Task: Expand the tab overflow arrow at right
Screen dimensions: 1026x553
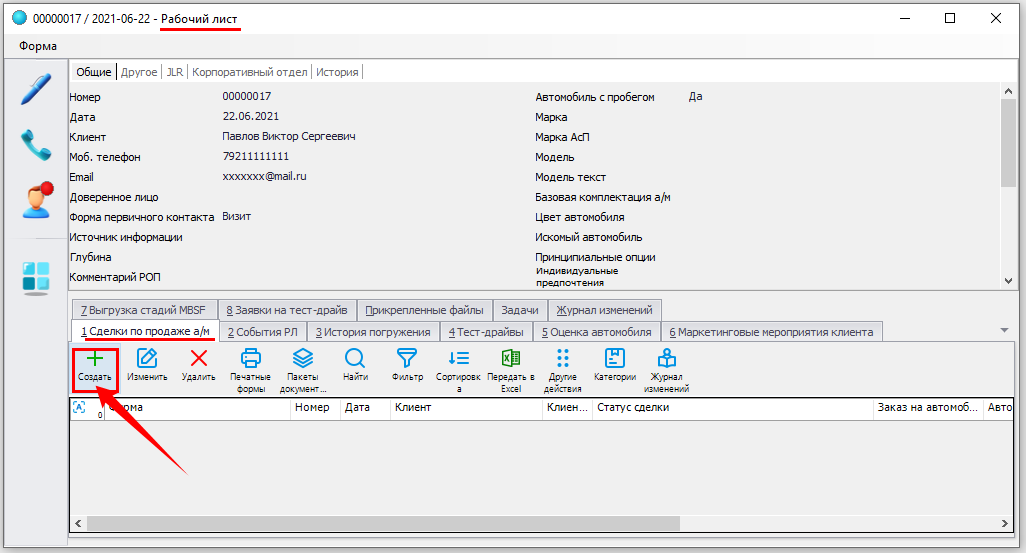Action: pyautogui.click(x=1003, y=331)
